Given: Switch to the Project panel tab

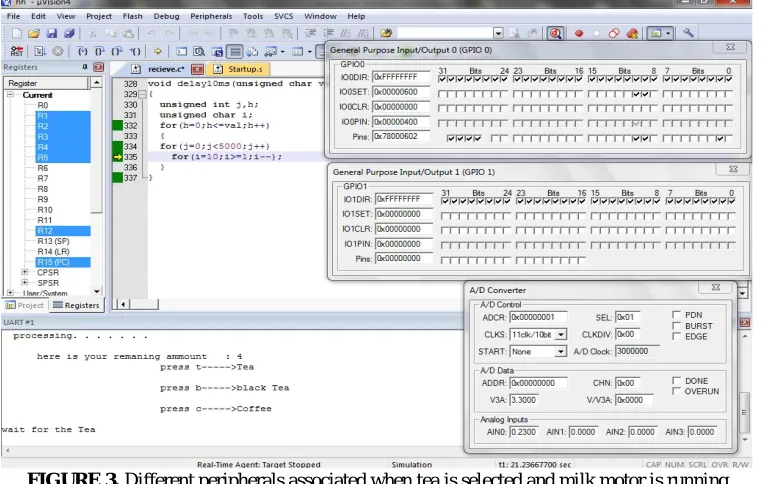Looking at the screenshot, I should [25, 305].
